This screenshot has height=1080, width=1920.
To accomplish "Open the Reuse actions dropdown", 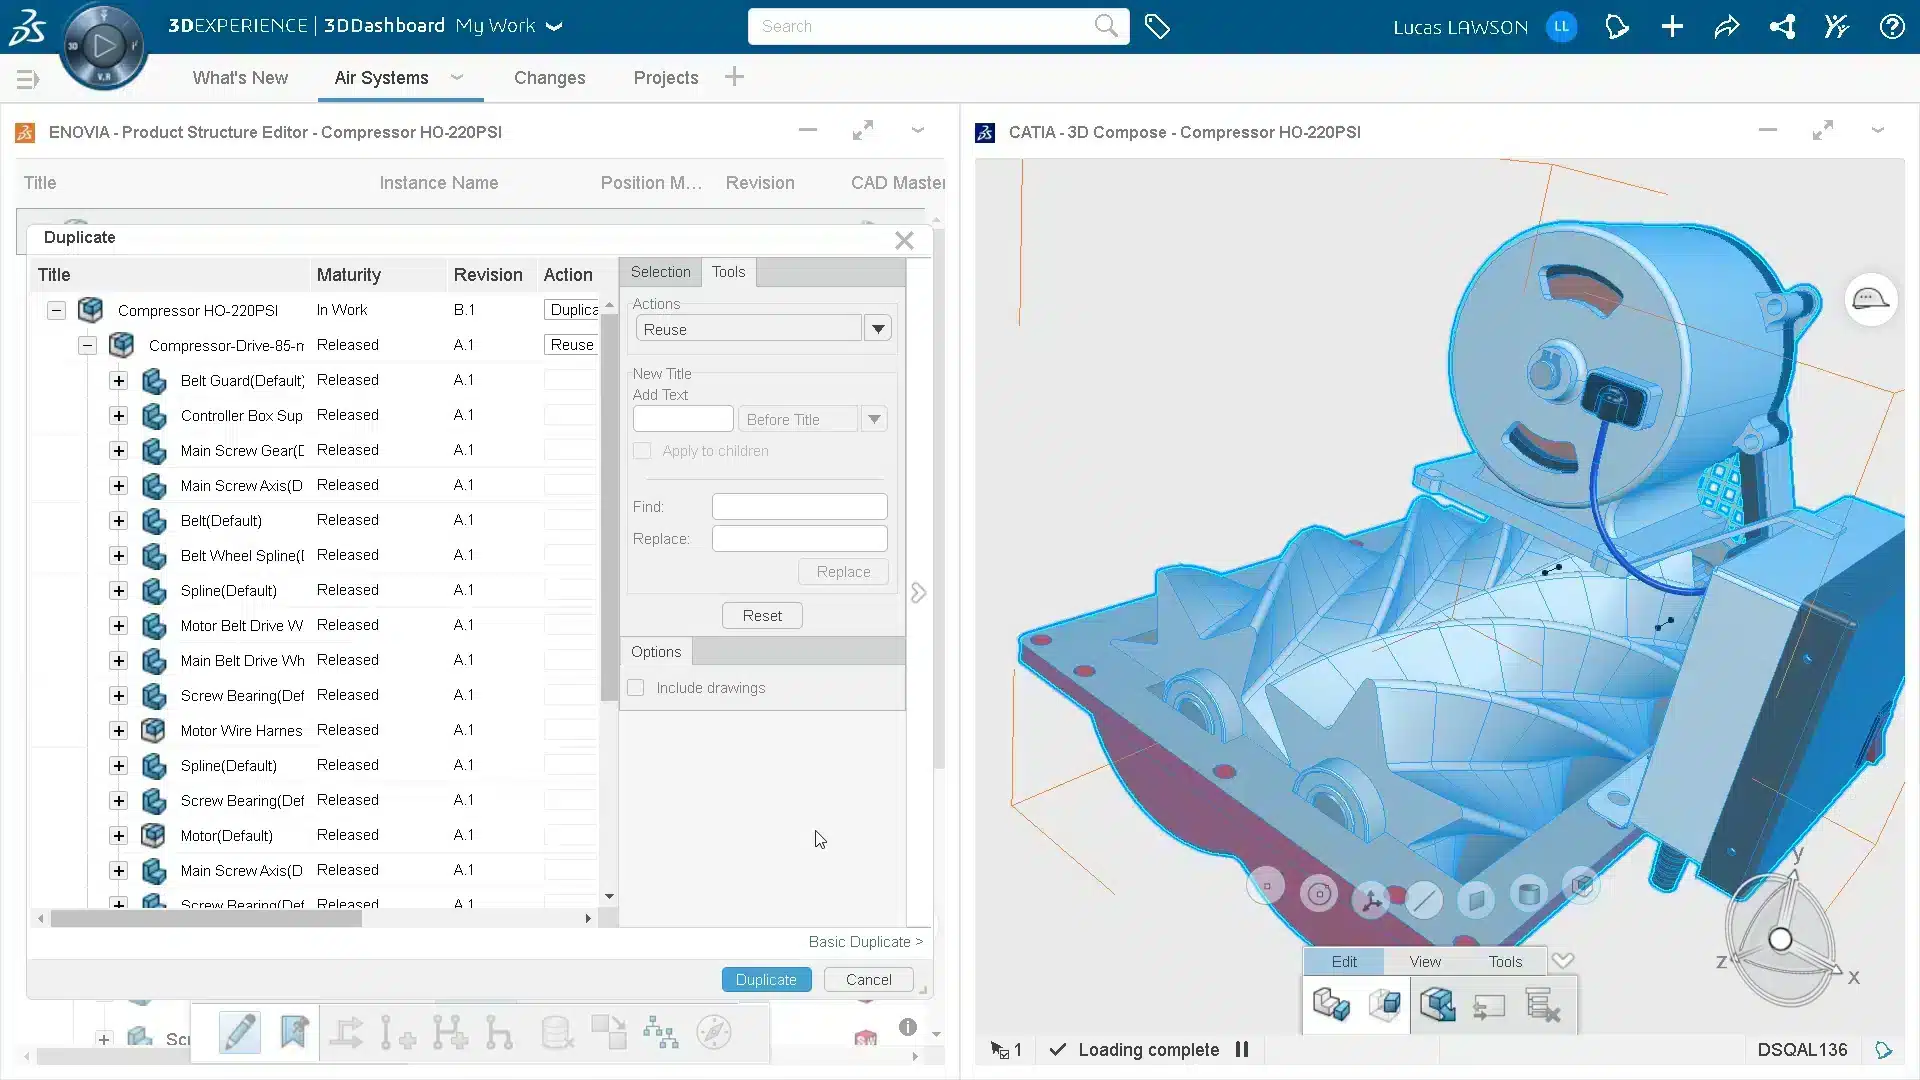I will 878,327.
